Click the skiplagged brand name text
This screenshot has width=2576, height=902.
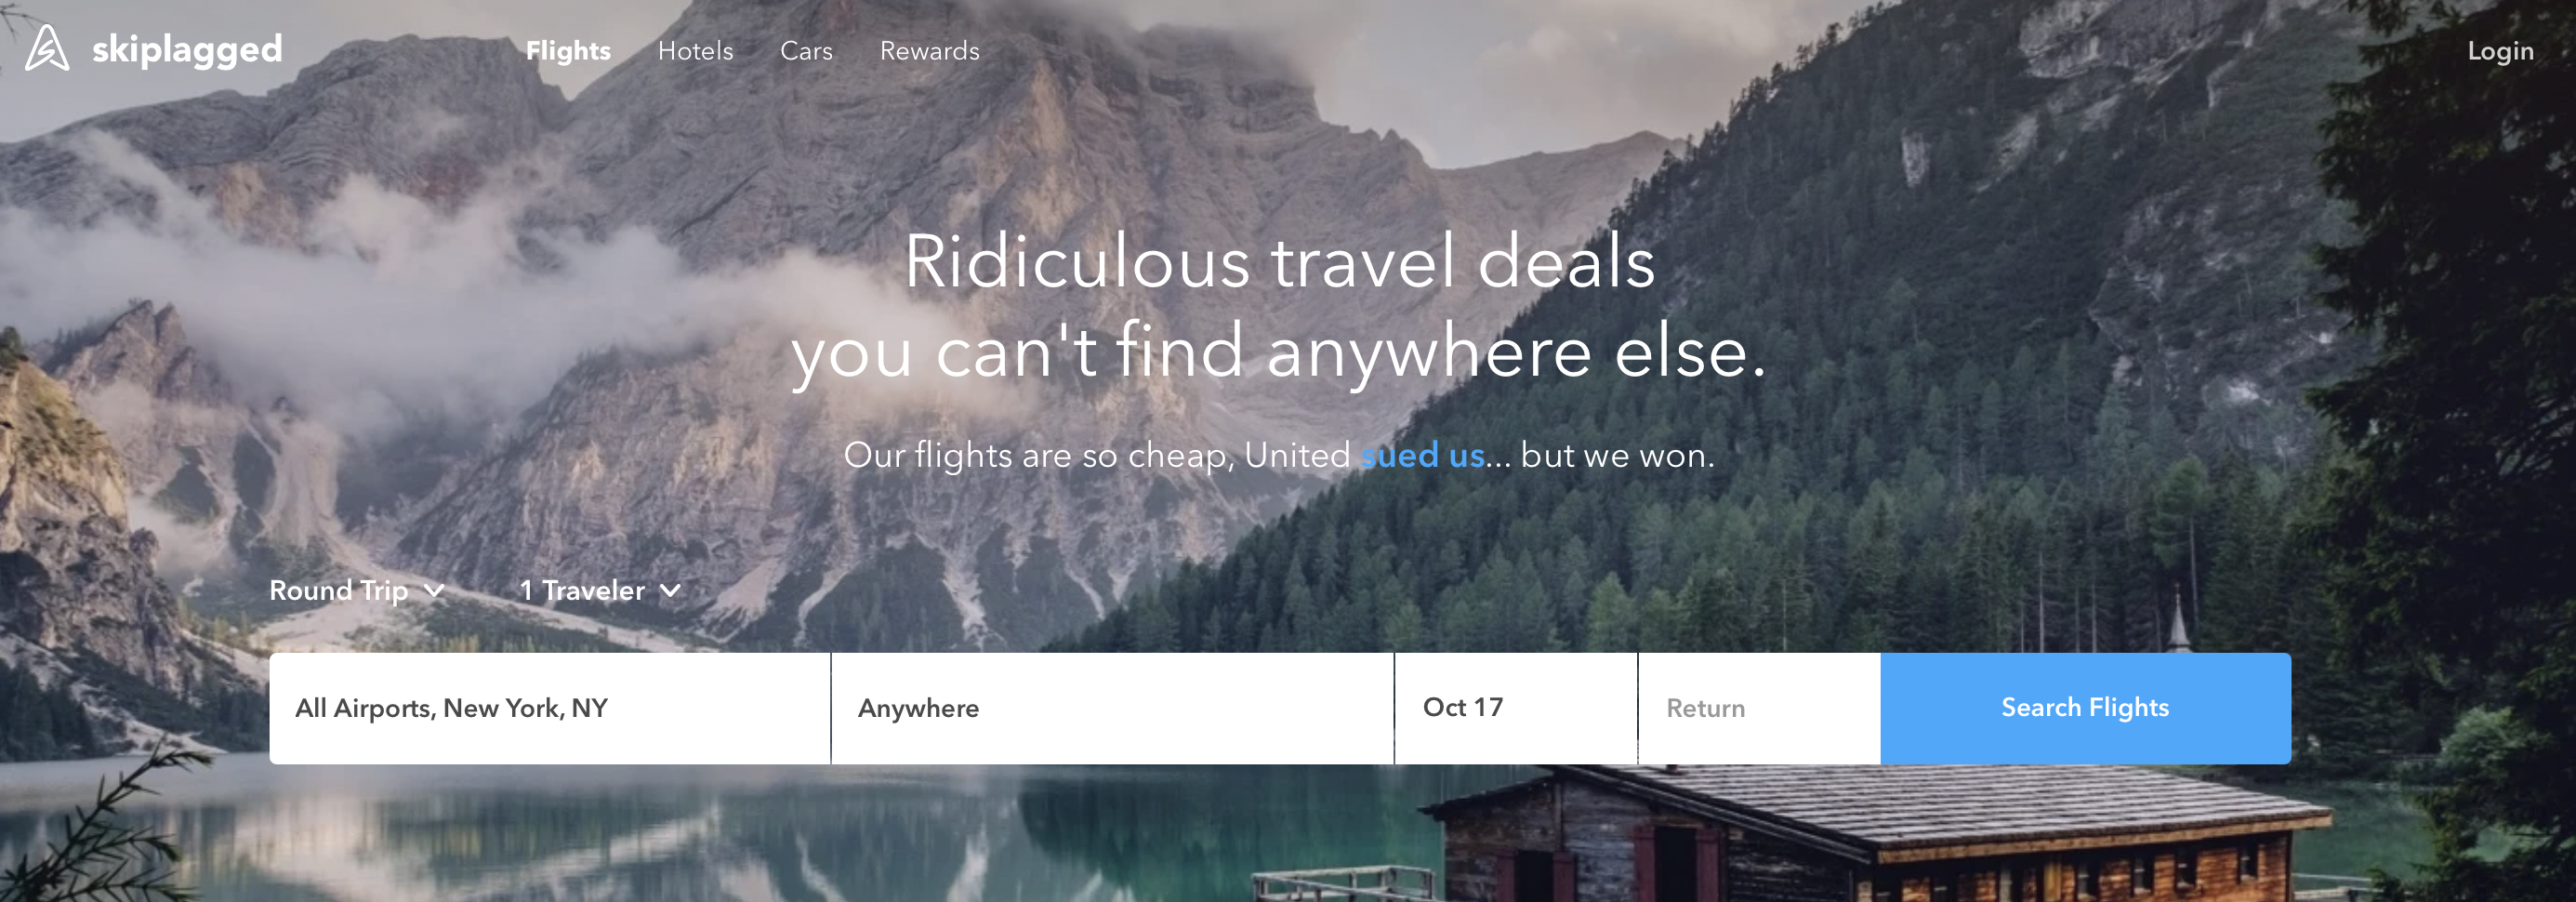tap(187, 49)
